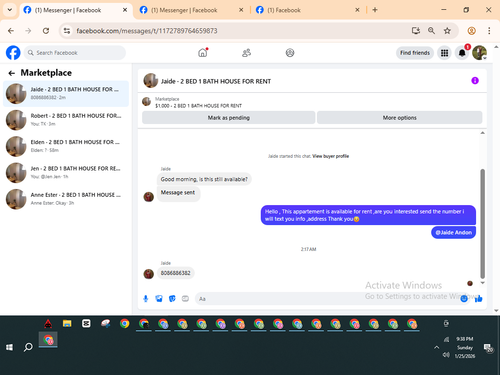Expand the Chrome tab search dropdown

click(10, 10)
